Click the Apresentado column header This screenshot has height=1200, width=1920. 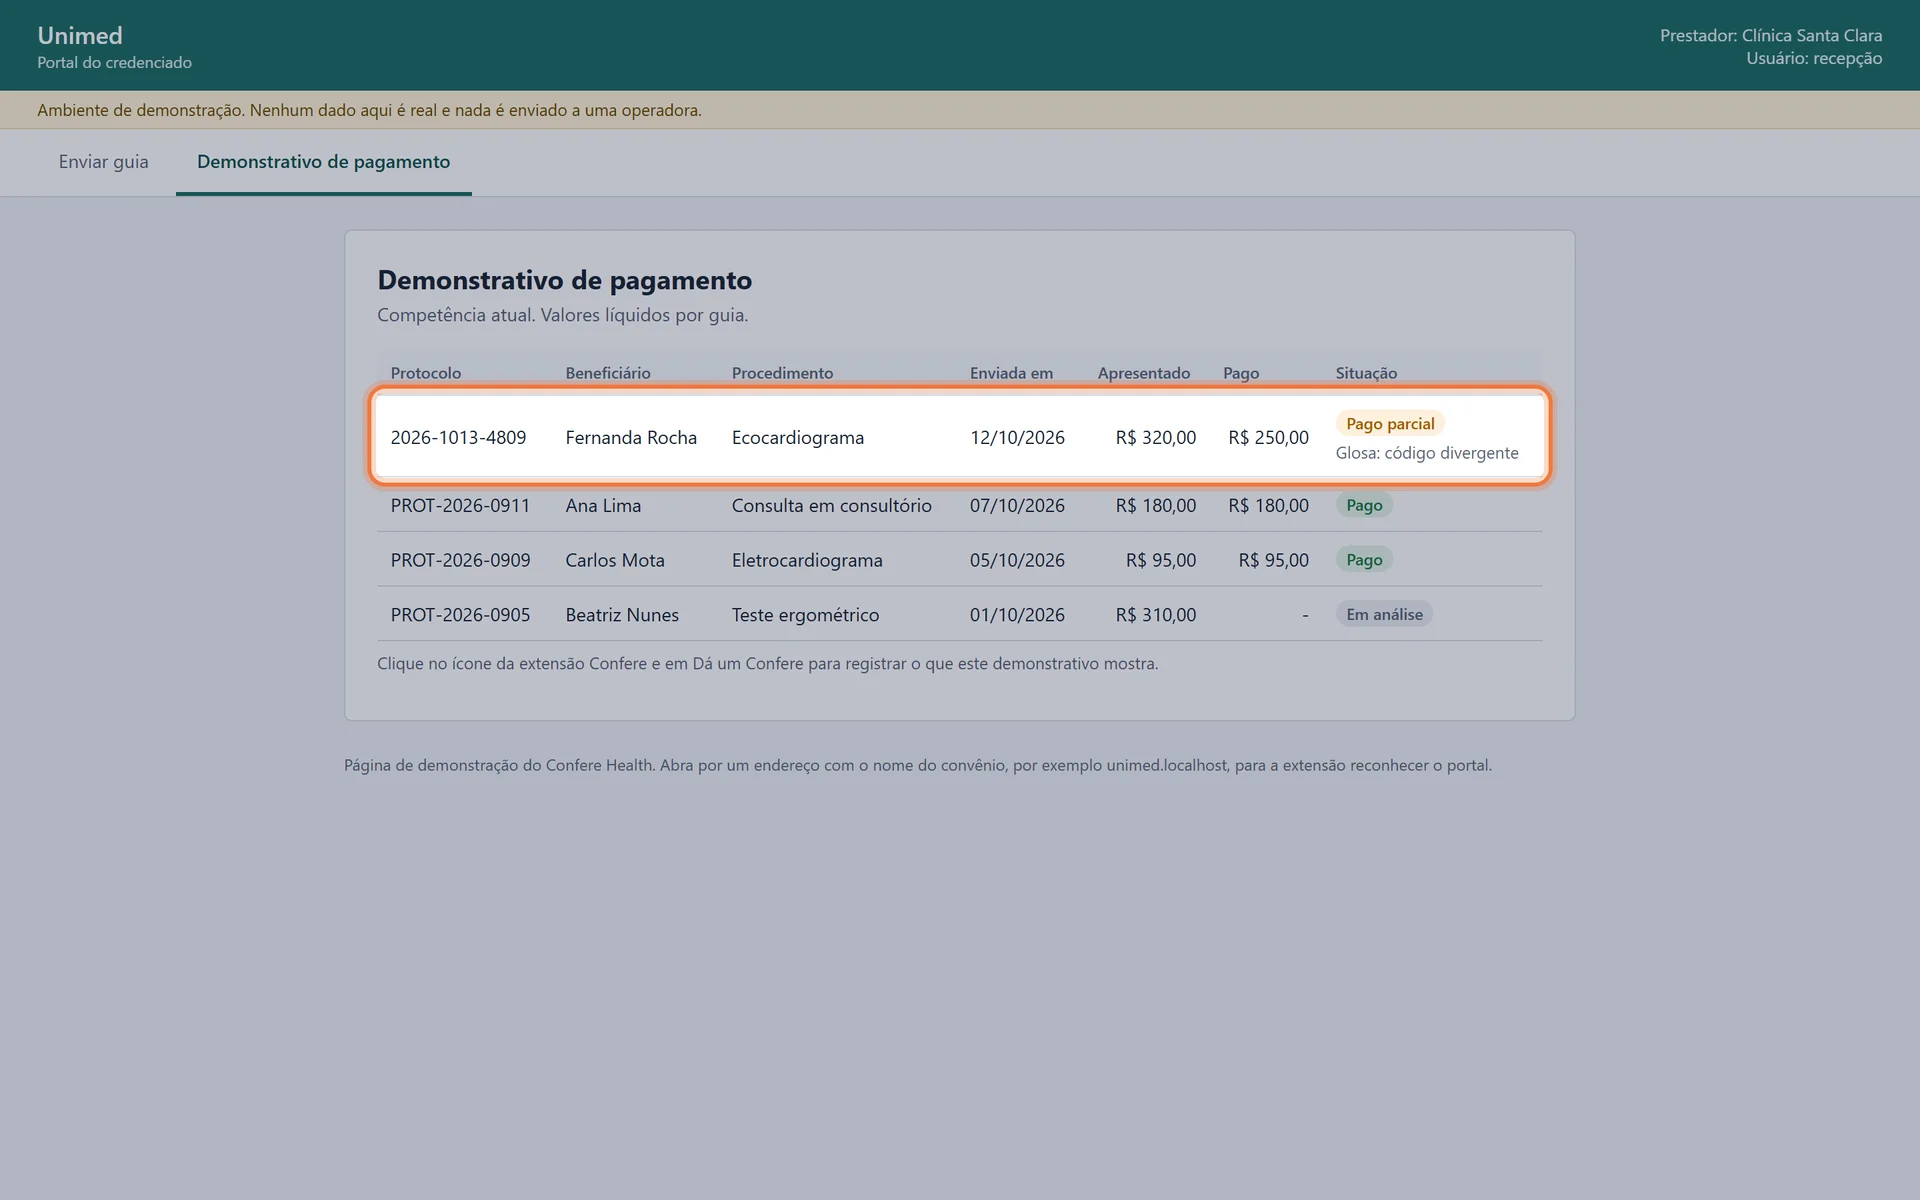(x=1144, y=373)
